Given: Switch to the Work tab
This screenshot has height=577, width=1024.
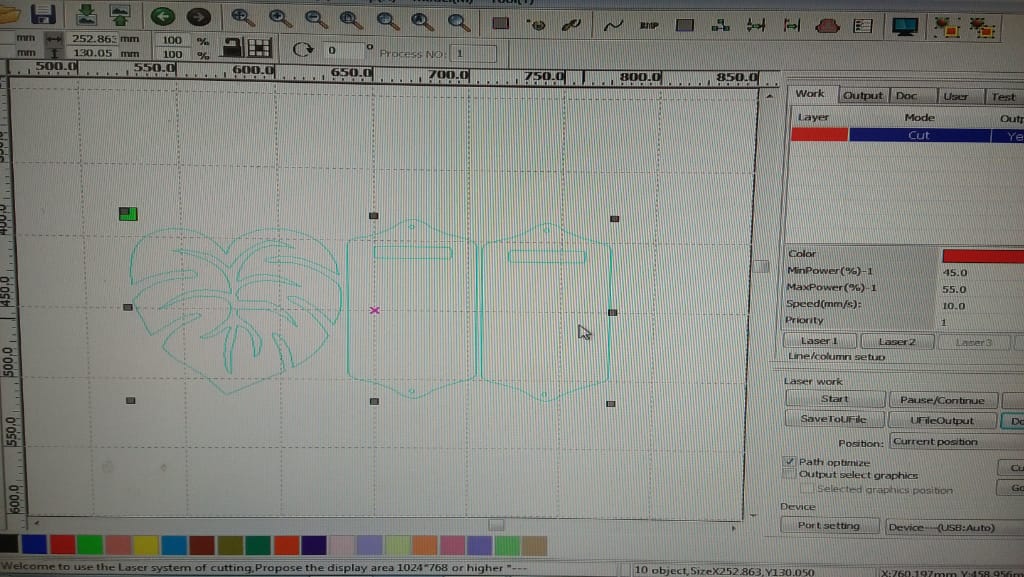Looking at the screenshot, I should click(810, 94).
